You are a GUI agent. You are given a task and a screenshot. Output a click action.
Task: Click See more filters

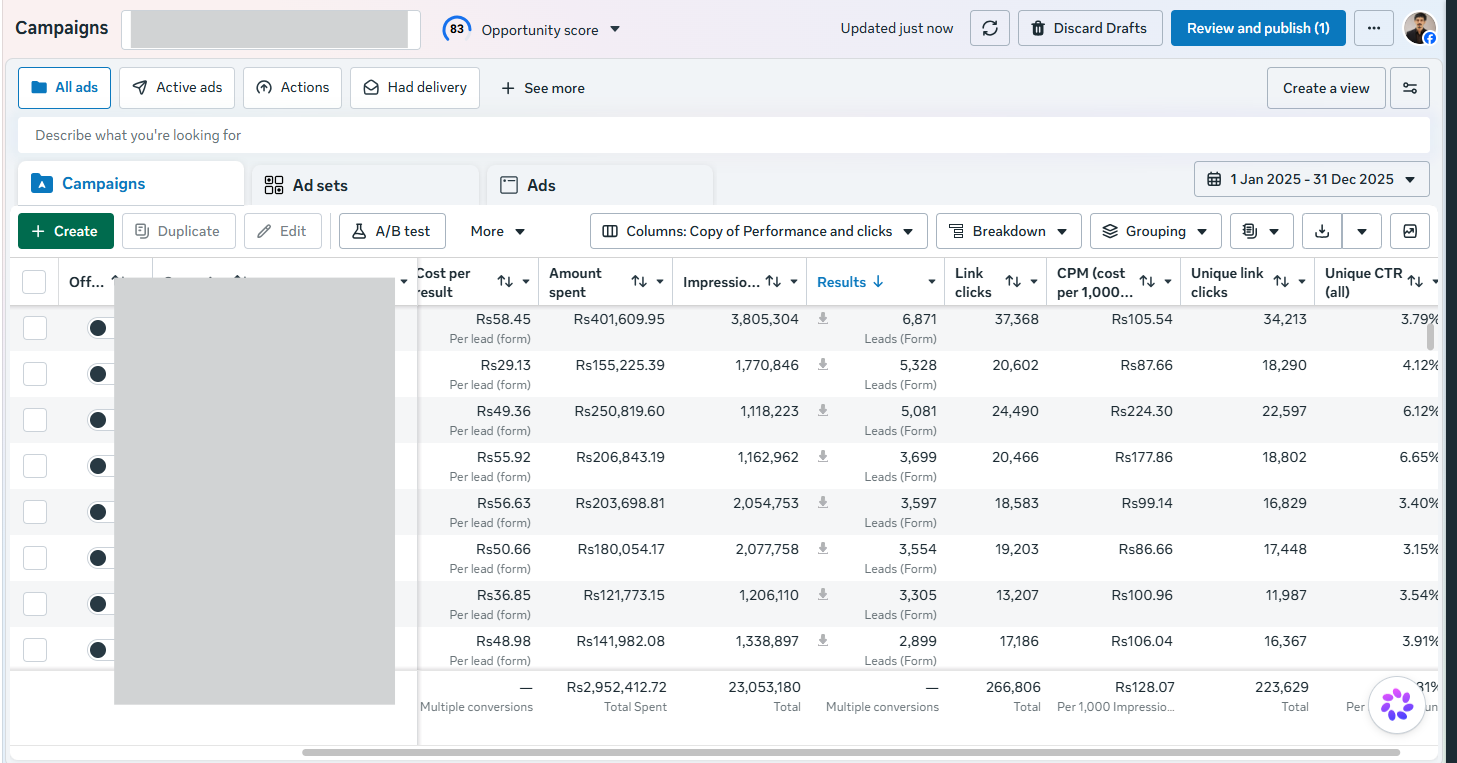[x=543, y=88]
